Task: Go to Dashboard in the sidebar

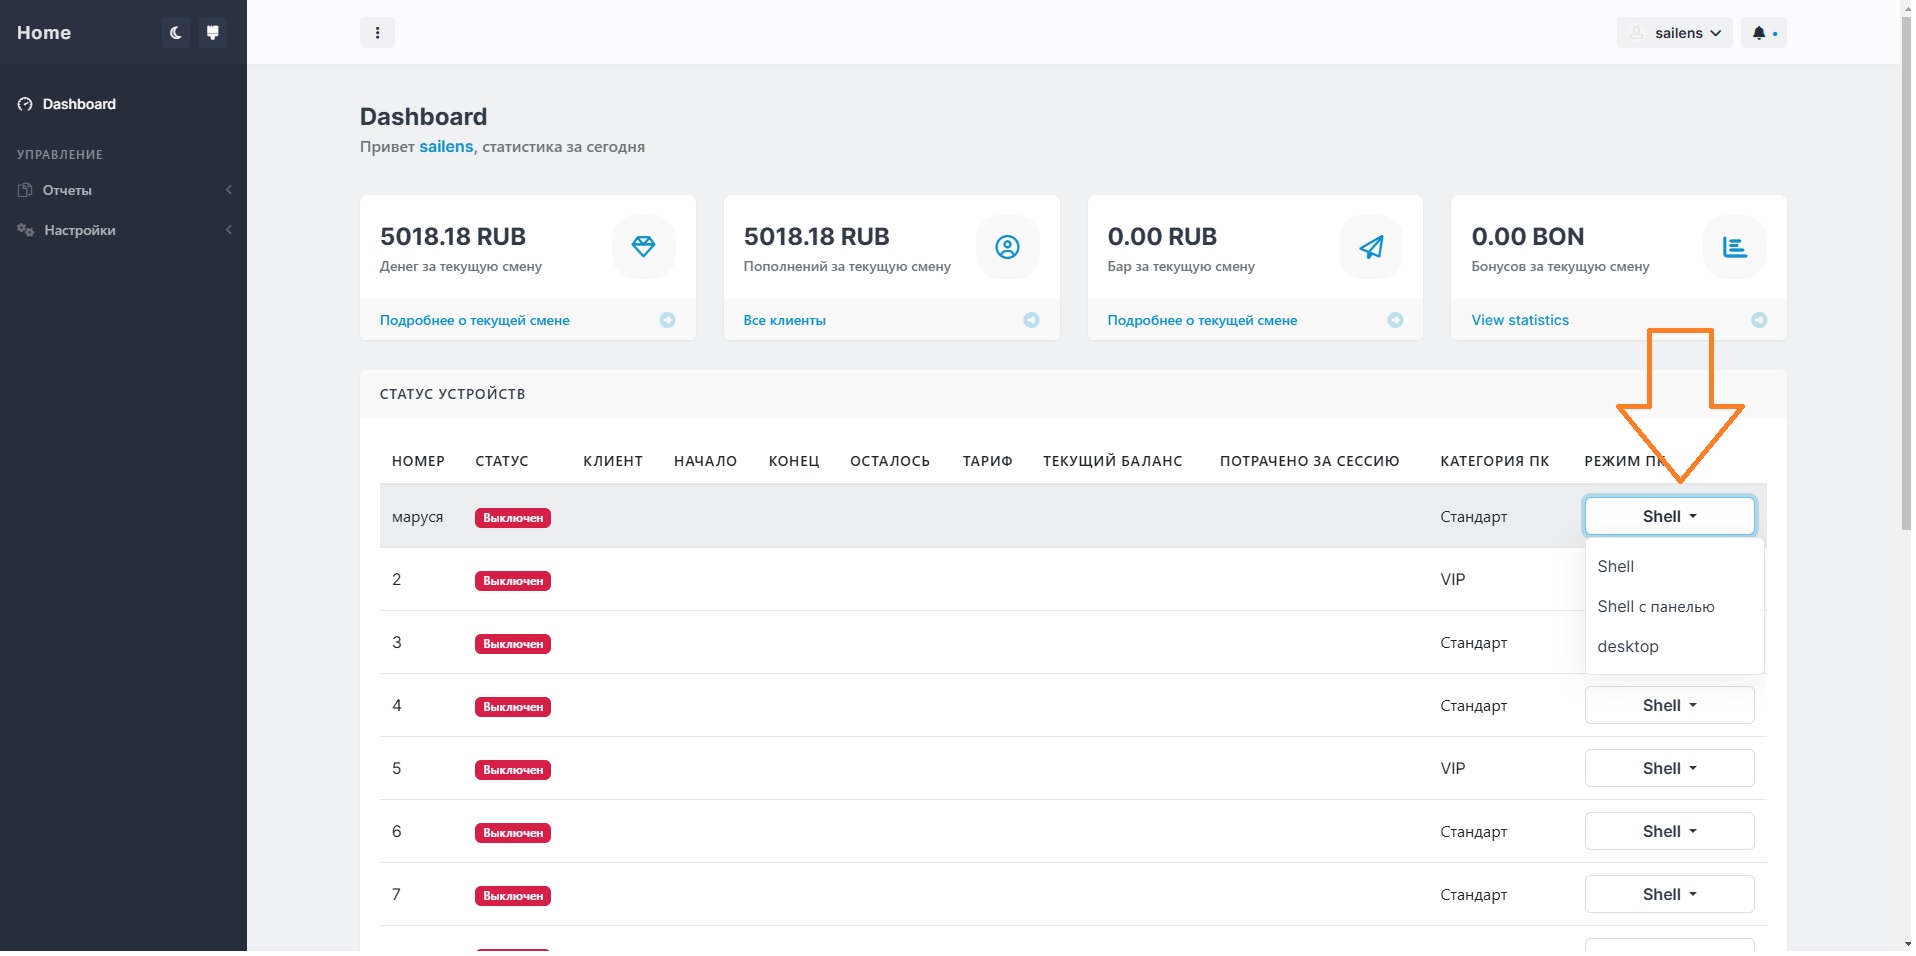Action: click(79, 104)
